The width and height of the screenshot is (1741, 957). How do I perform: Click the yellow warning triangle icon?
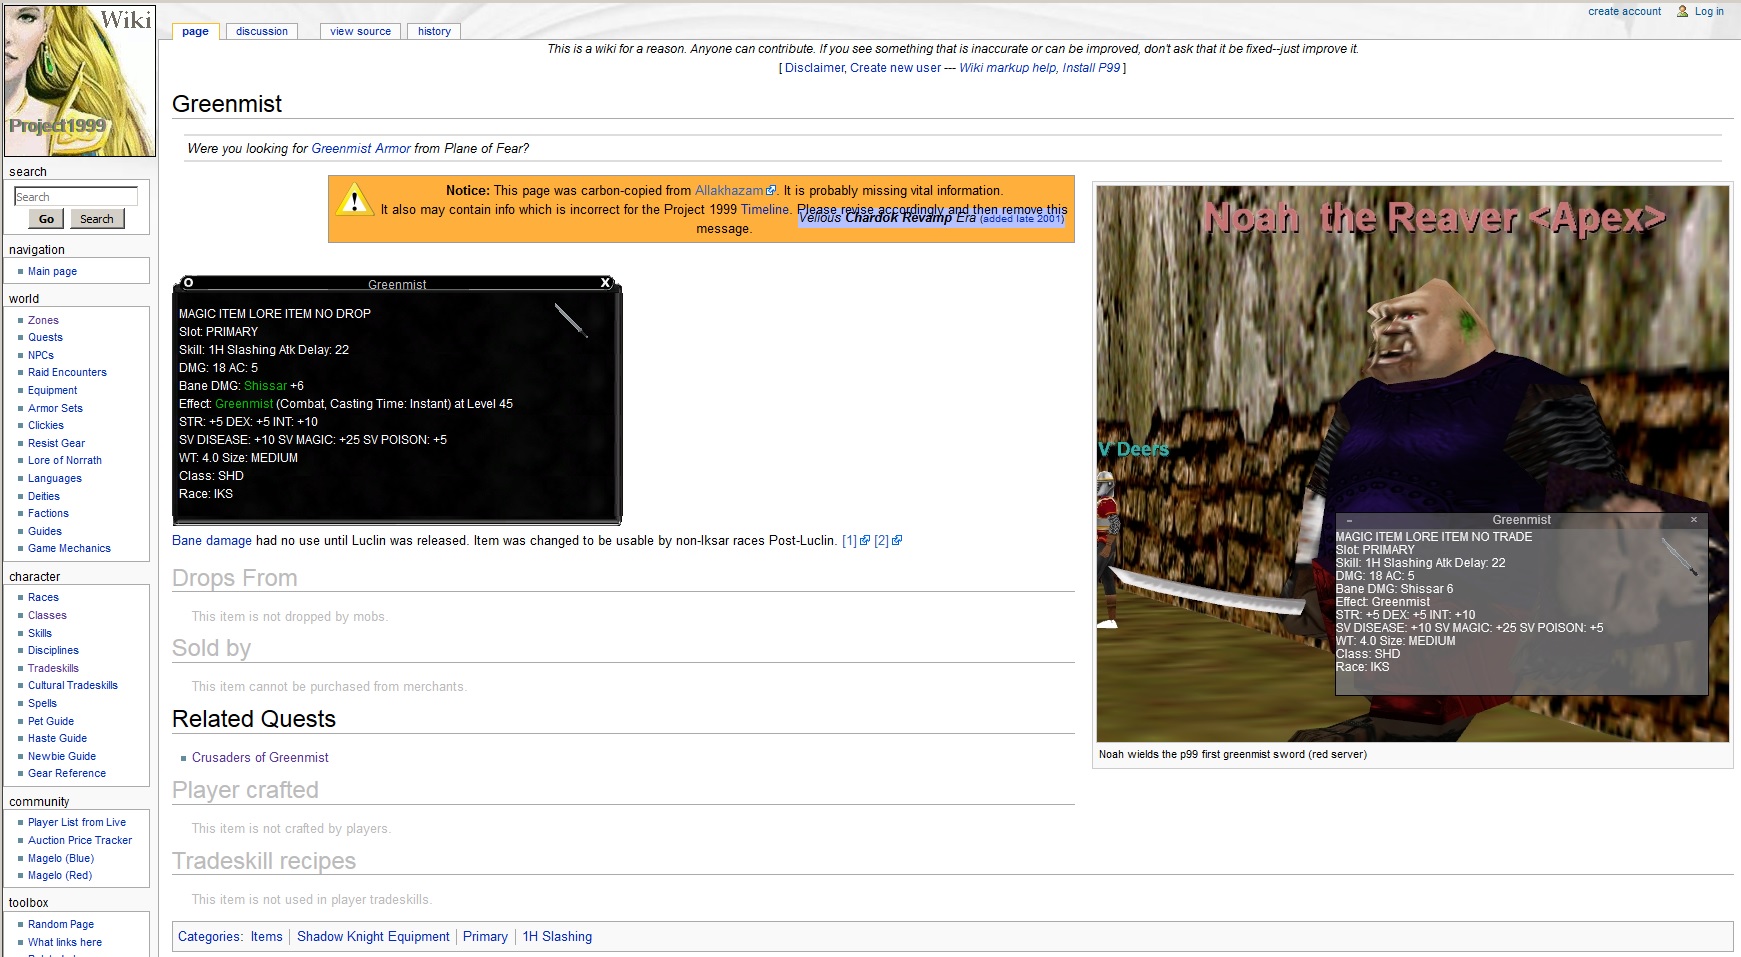pyautogui.click(x=354, y=200)
